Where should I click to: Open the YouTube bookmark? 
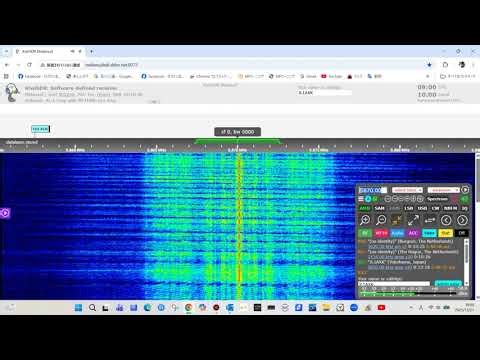(332, 76)
